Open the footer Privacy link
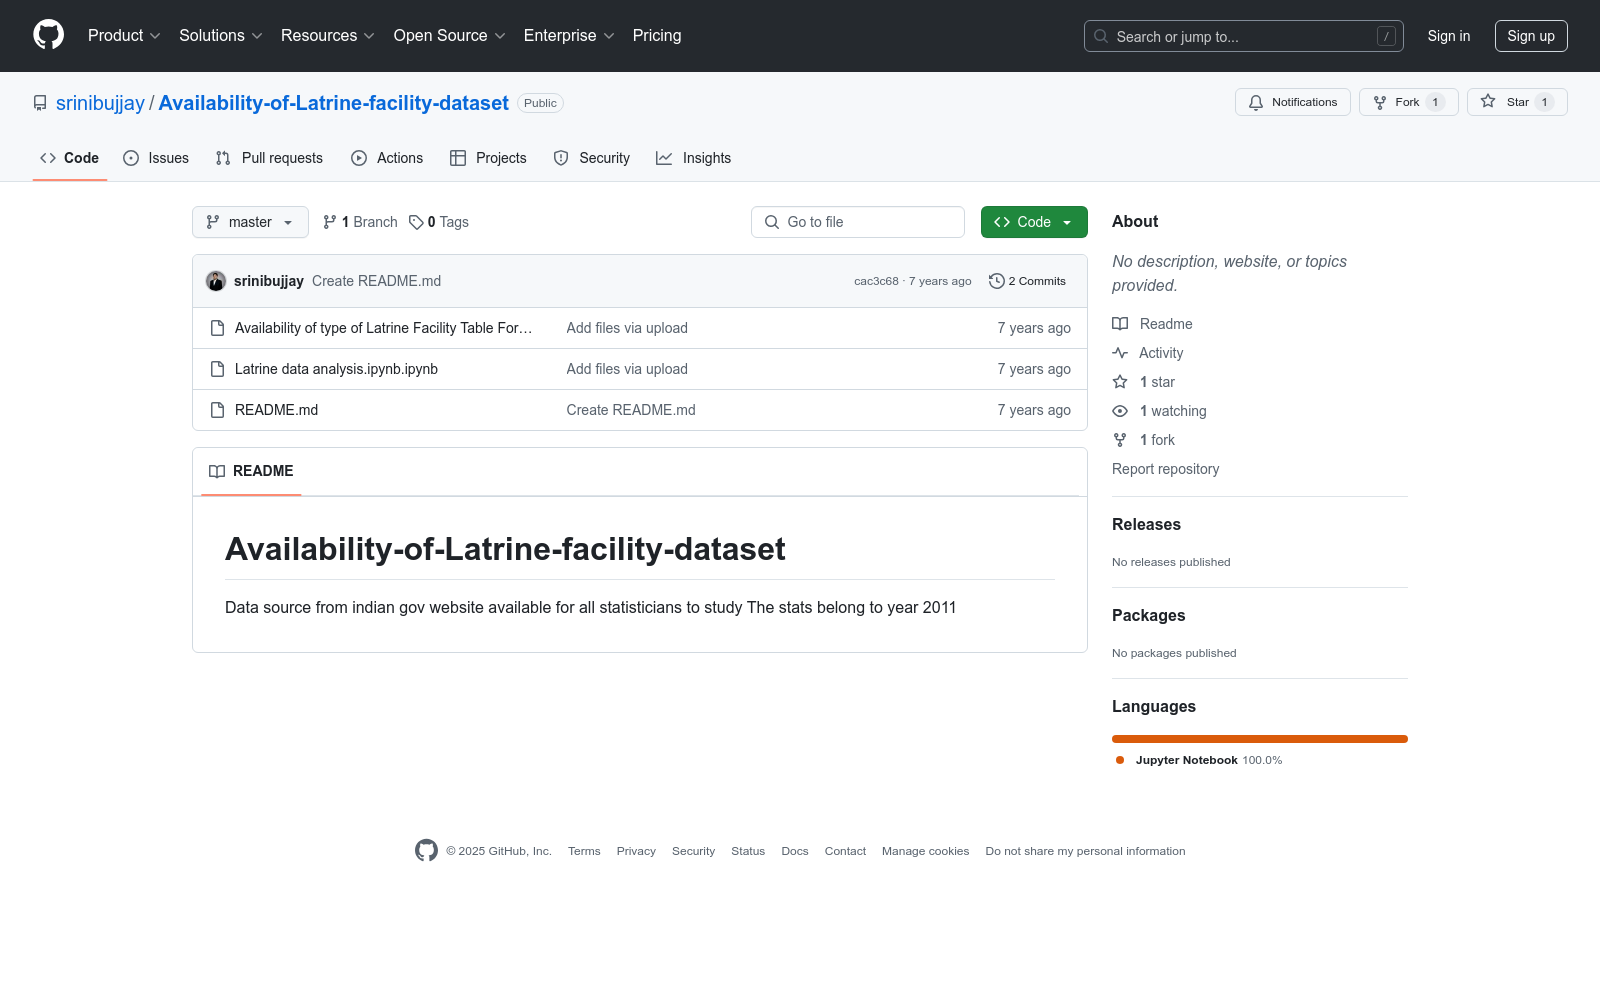Screen dimensions: 1600x1000 point(636,851)
